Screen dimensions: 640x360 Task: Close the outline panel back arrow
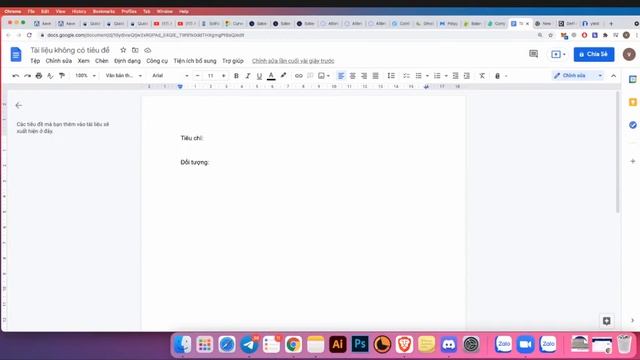click(x=19, y=105)
